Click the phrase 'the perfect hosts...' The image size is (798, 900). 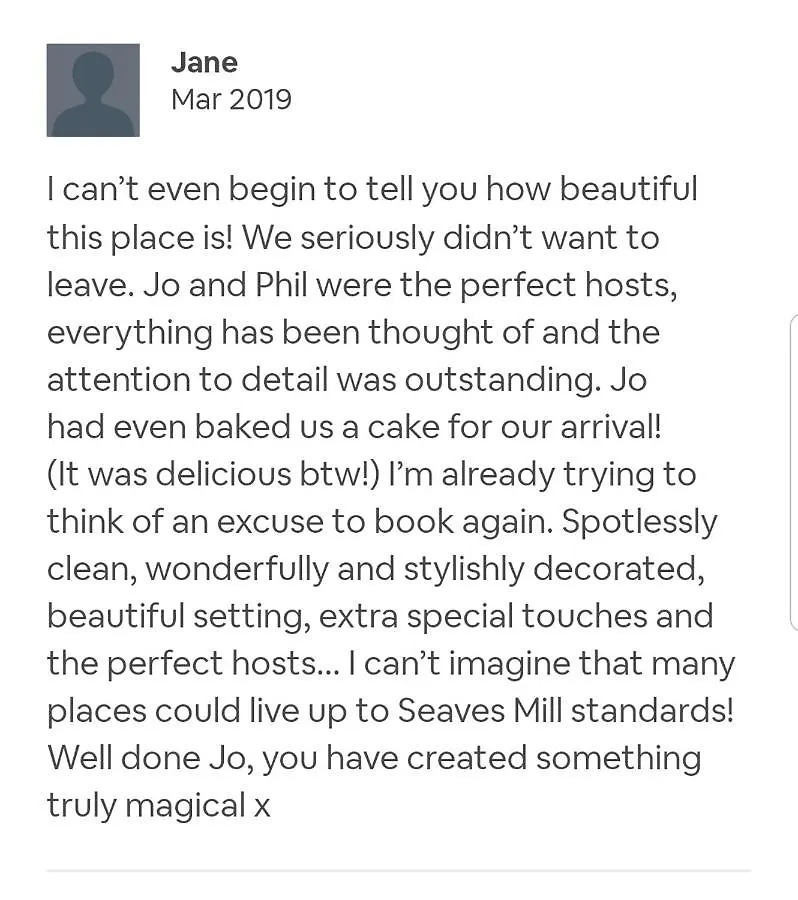coord(193,664)
